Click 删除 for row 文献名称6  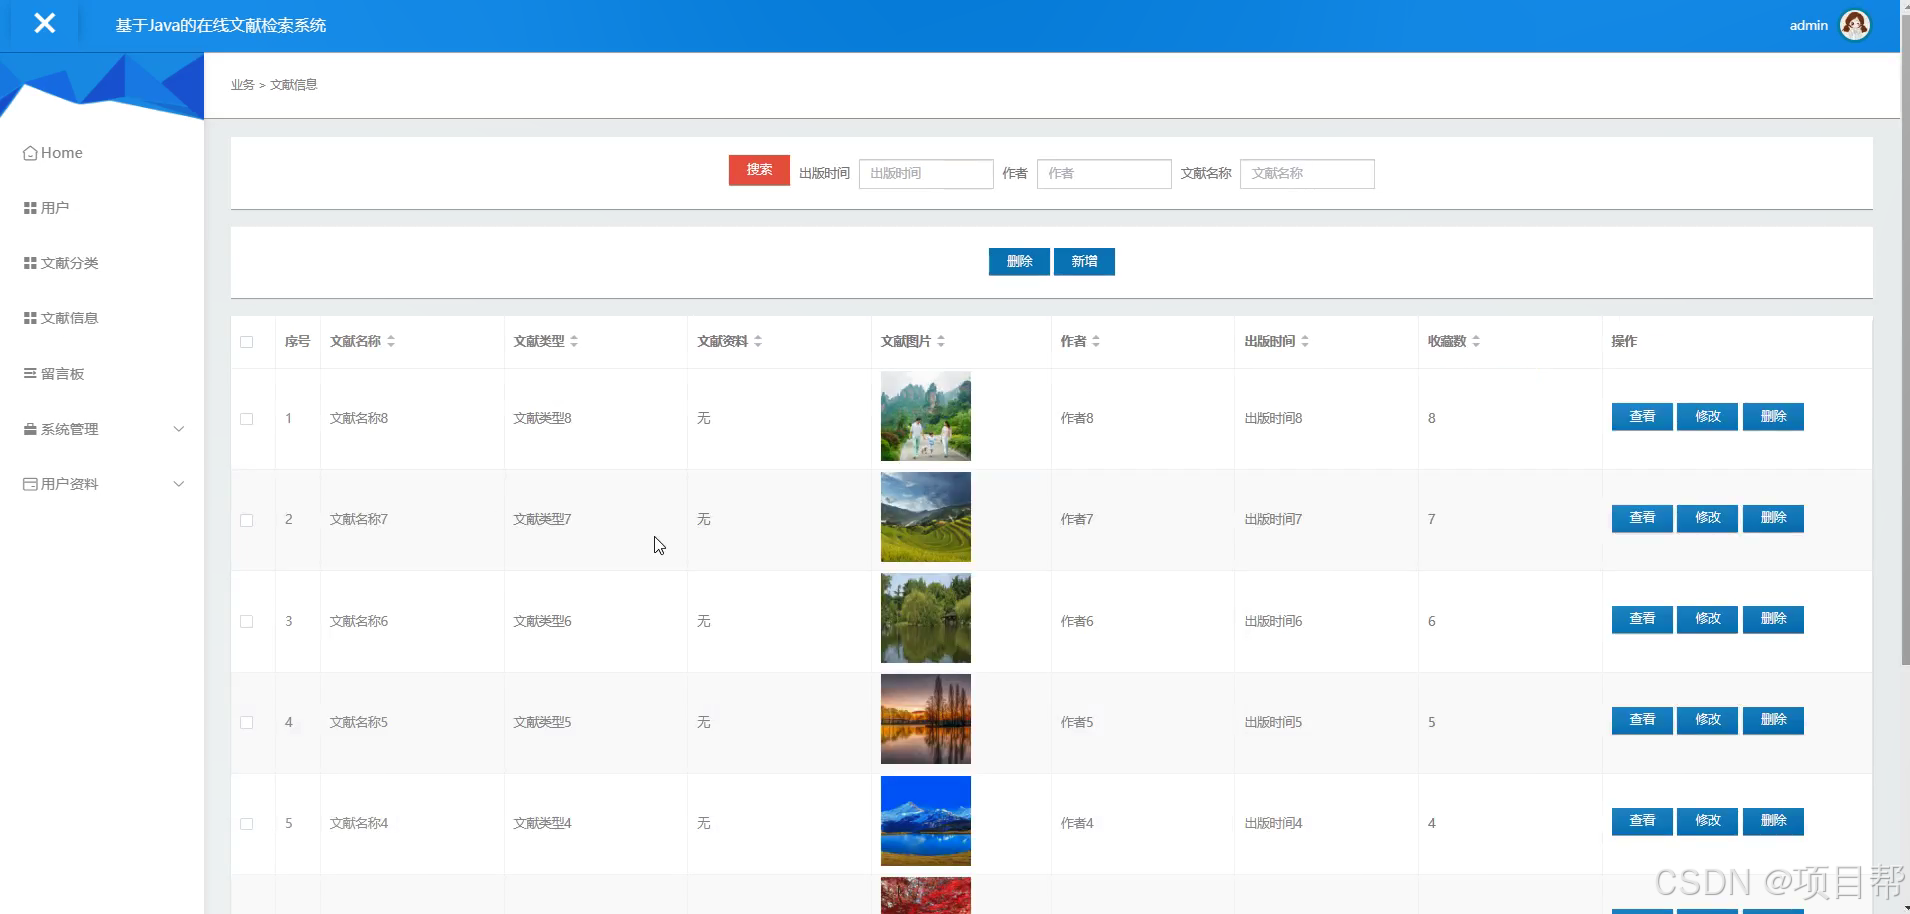click(1773, 618)
